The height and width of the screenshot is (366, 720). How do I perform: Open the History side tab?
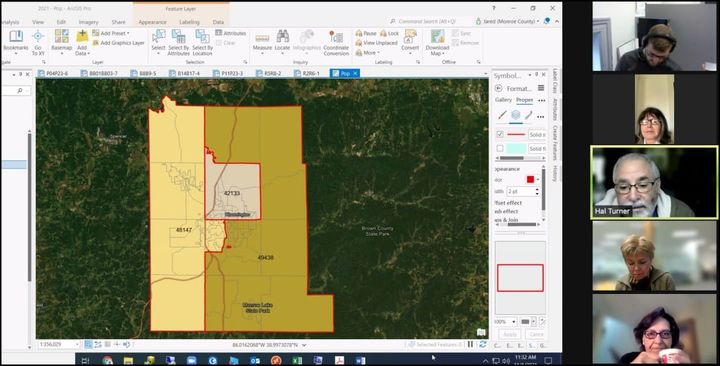click(555, 174)
